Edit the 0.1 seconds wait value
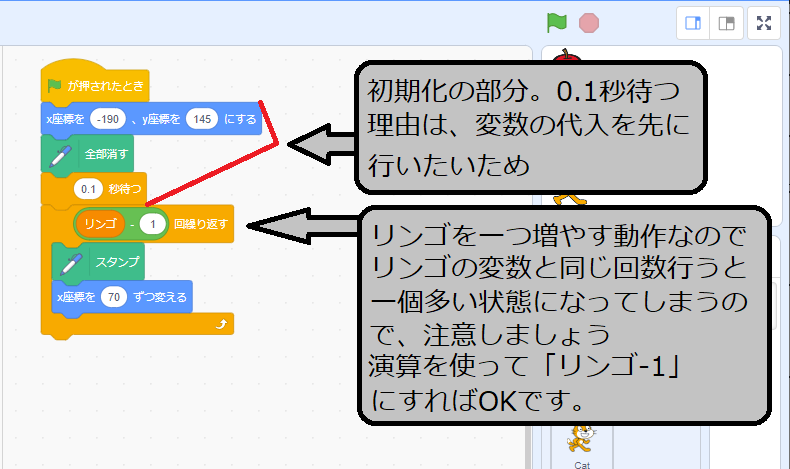The image size is (790, 469). click(88, 189)
